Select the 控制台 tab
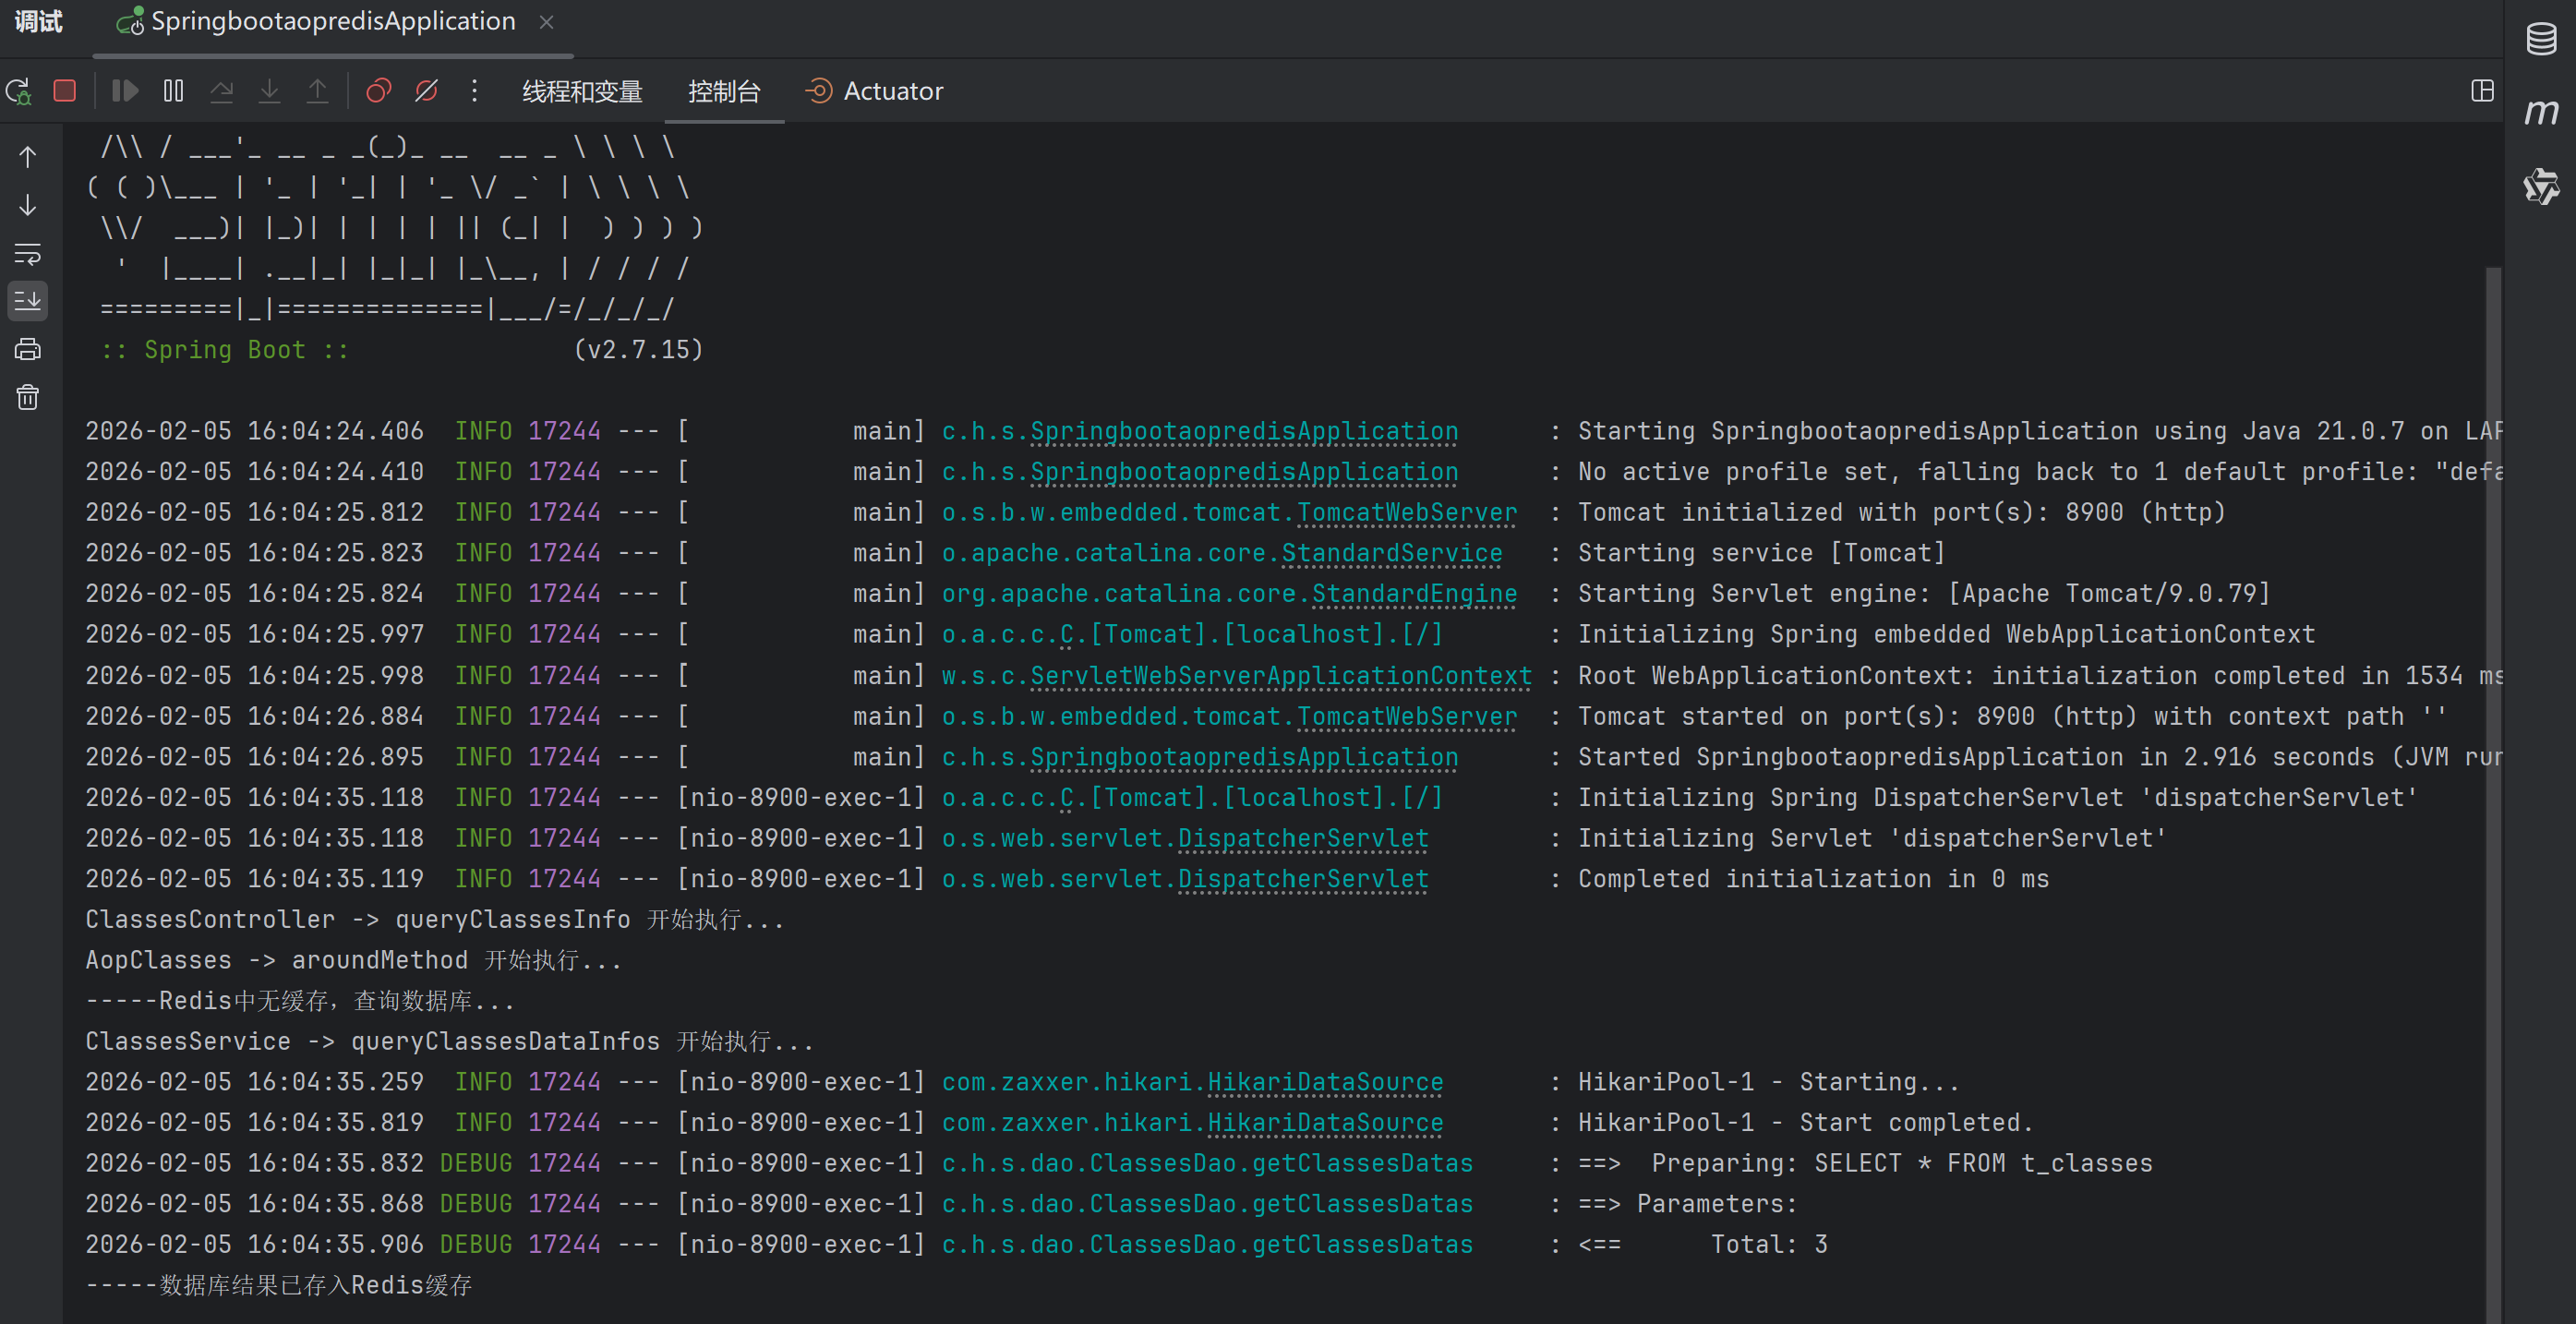The image size is (2576, 1324). click(724, 92)
